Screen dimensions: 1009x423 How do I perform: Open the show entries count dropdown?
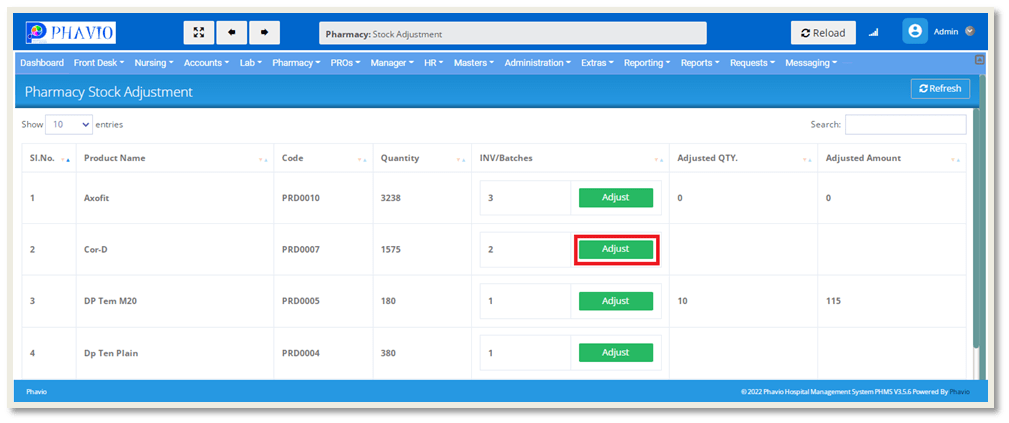click(69, 125)
